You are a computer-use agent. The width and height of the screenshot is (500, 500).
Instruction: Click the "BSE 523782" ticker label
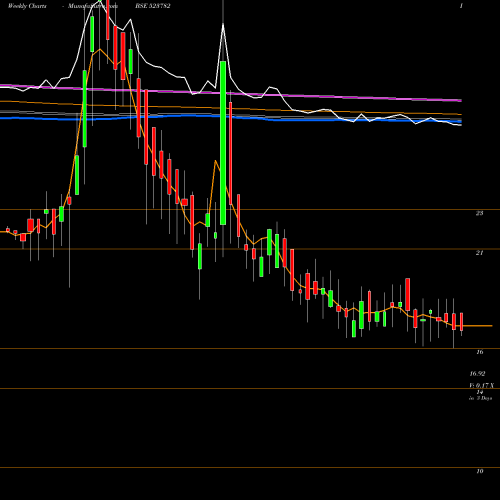click(x=153, y=6)
